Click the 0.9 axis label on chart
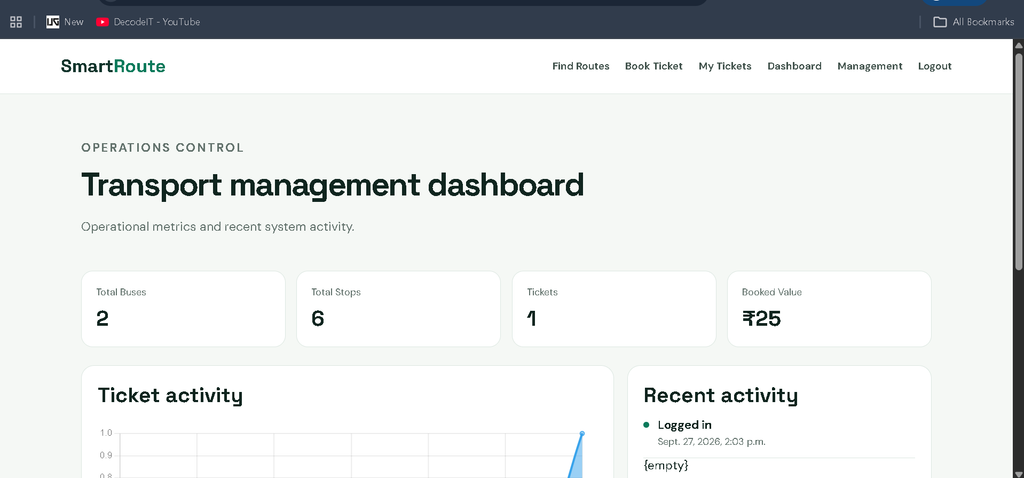This screenshot has width=1024, height=478. [106, 455]
